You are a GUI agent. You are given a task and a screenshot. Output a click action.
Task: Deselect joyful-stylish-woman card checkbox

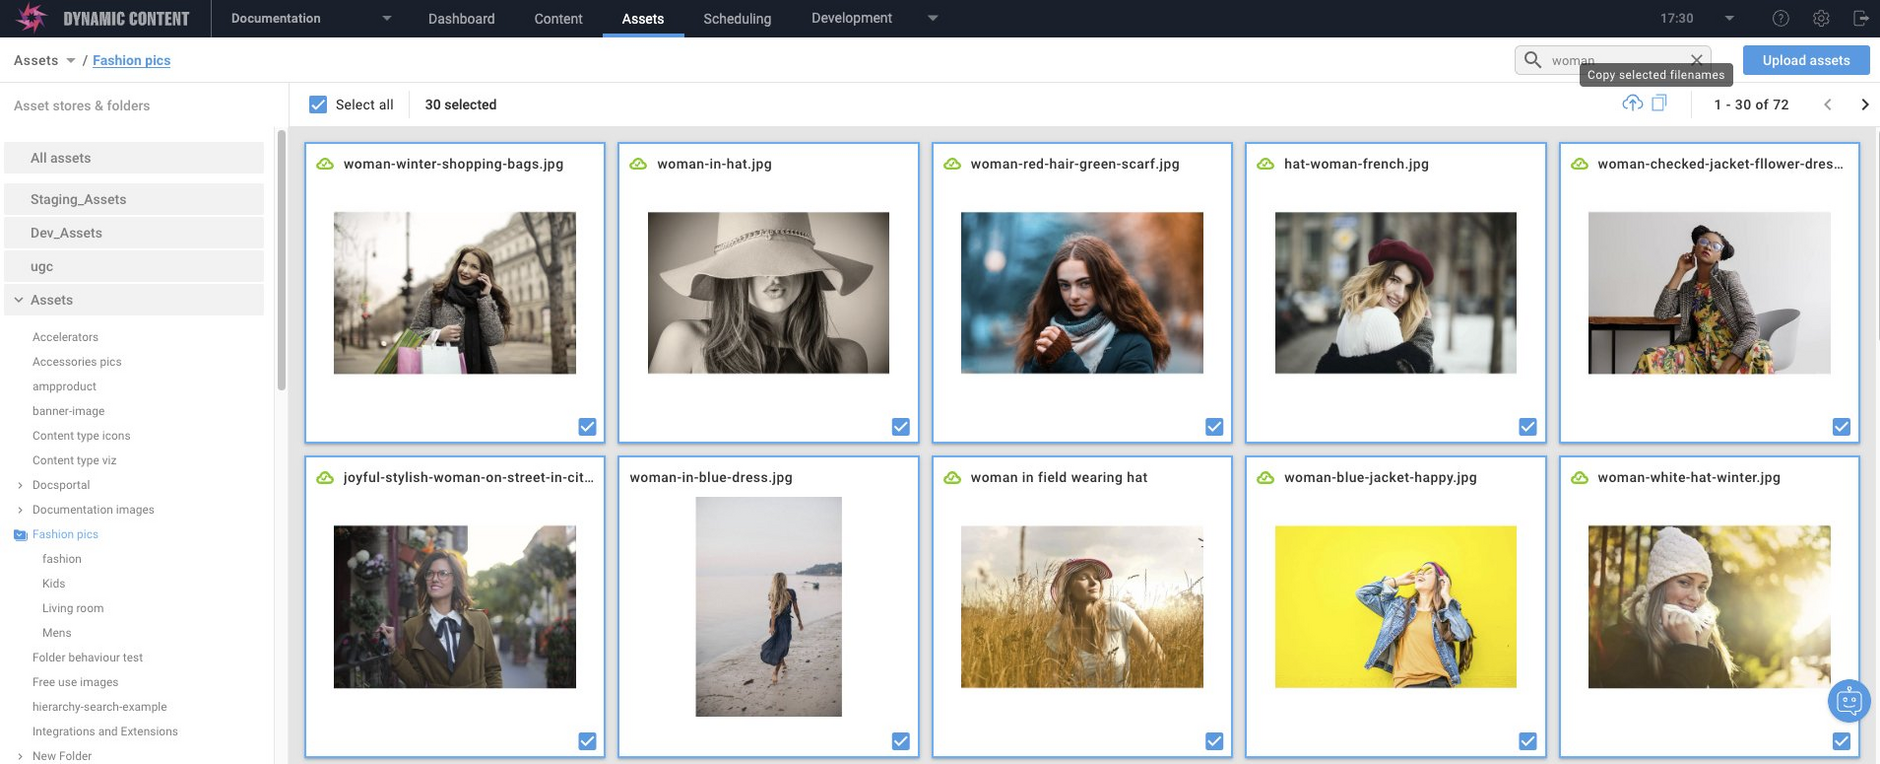tap(587, 741)
